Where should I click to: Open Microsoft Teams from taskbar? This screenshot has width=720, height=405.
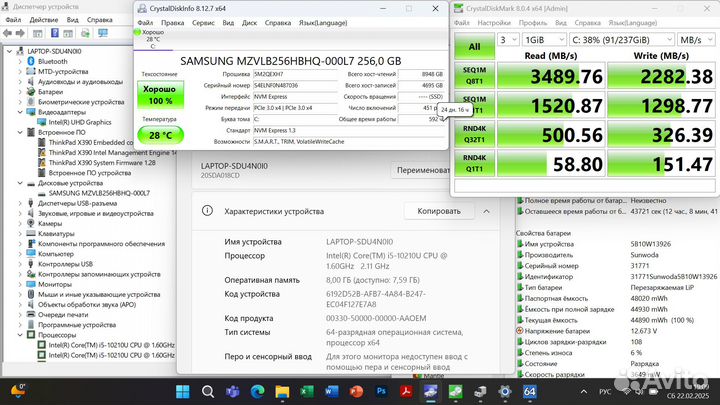[232, 392]
